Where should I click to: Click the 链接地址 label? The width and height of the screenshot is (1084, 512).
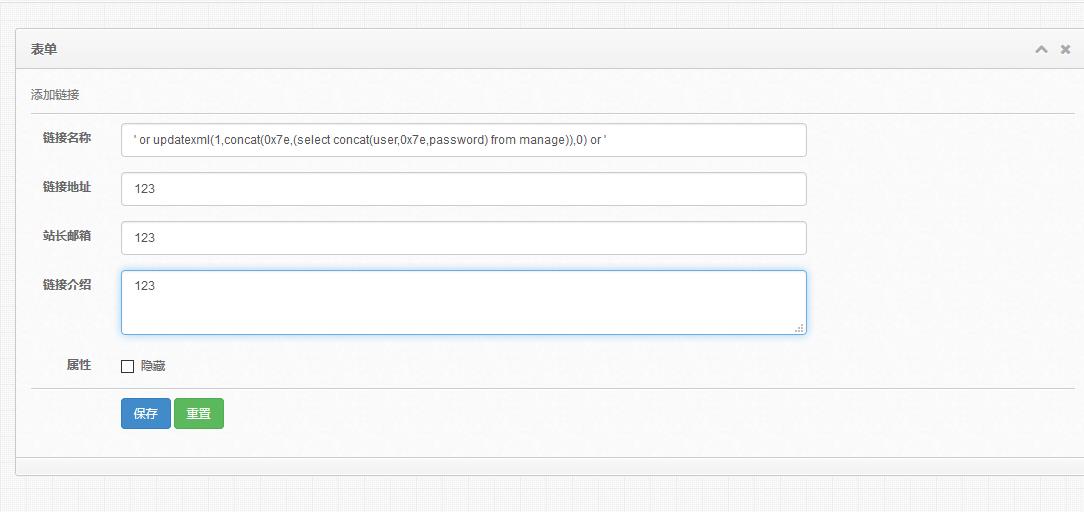click(x=66, y=187)
